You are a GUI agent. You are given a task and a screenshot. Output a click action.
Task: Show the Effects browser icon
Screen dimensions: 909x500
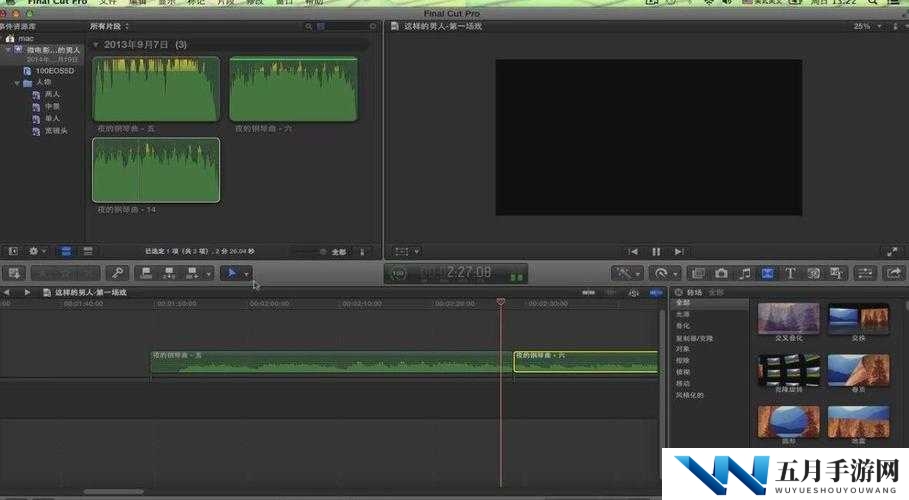pyautogui.click(x=698, y=273)
